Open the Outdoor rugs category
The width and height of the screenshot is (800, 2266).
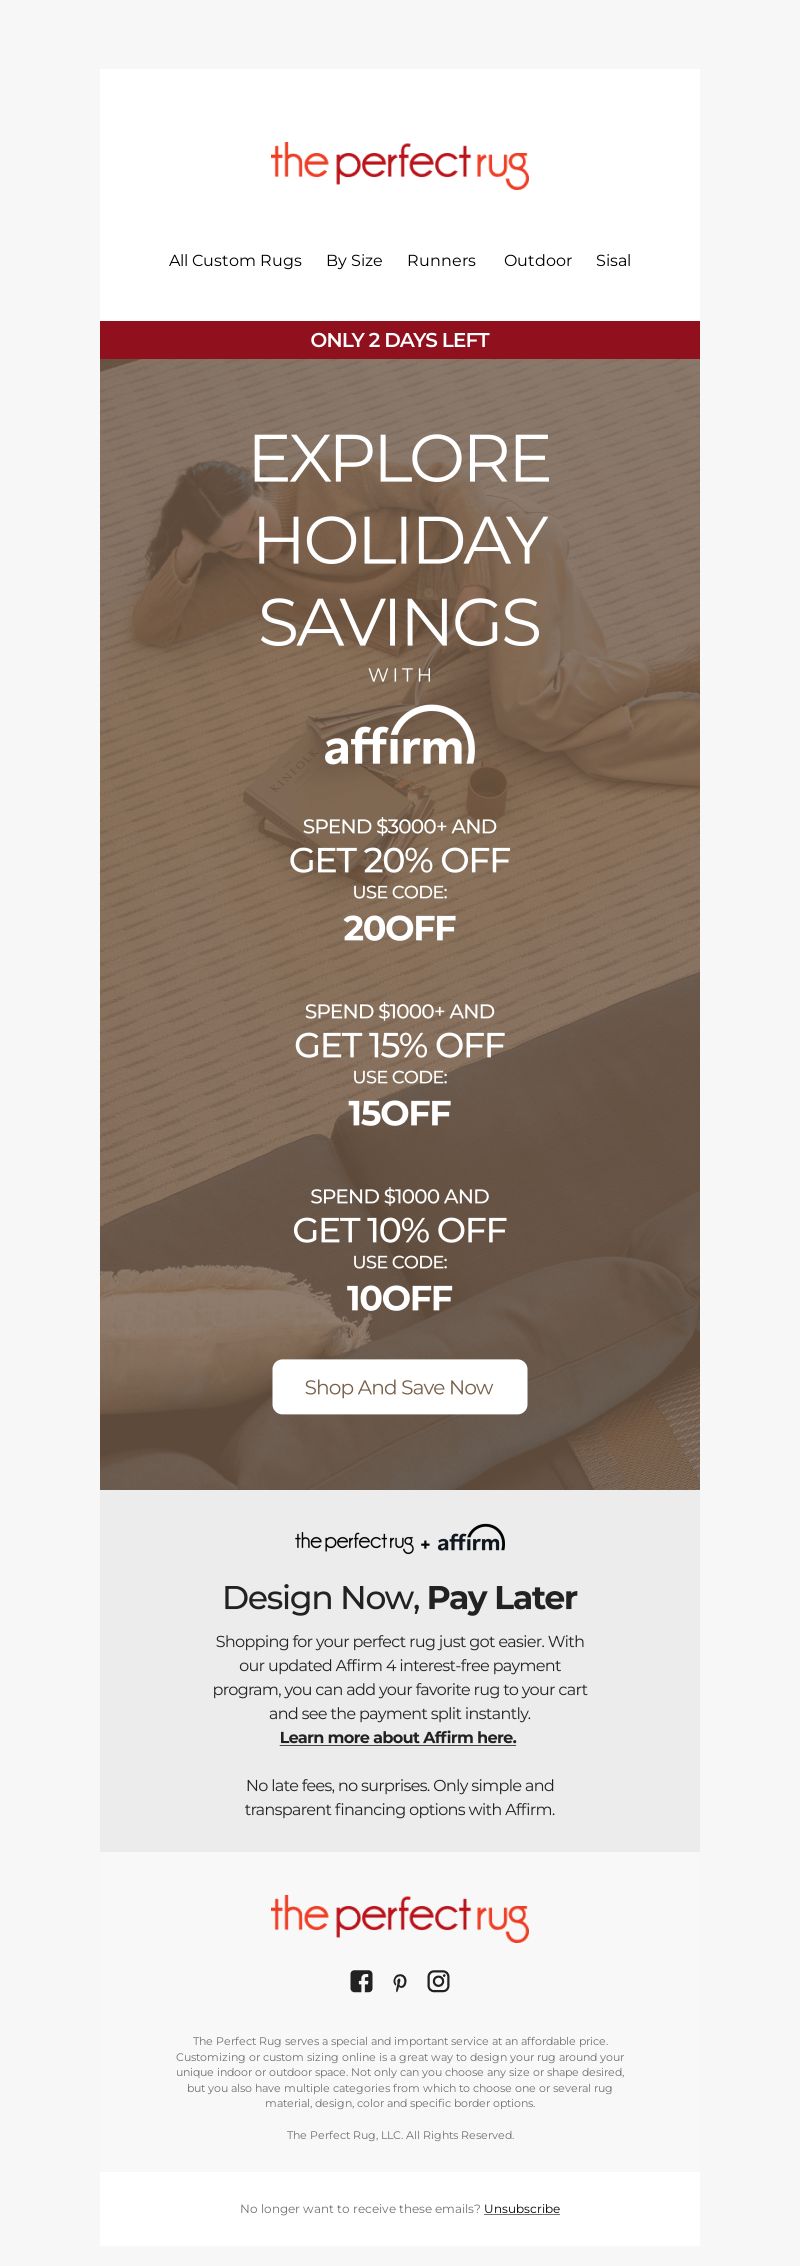click(538, 260)
